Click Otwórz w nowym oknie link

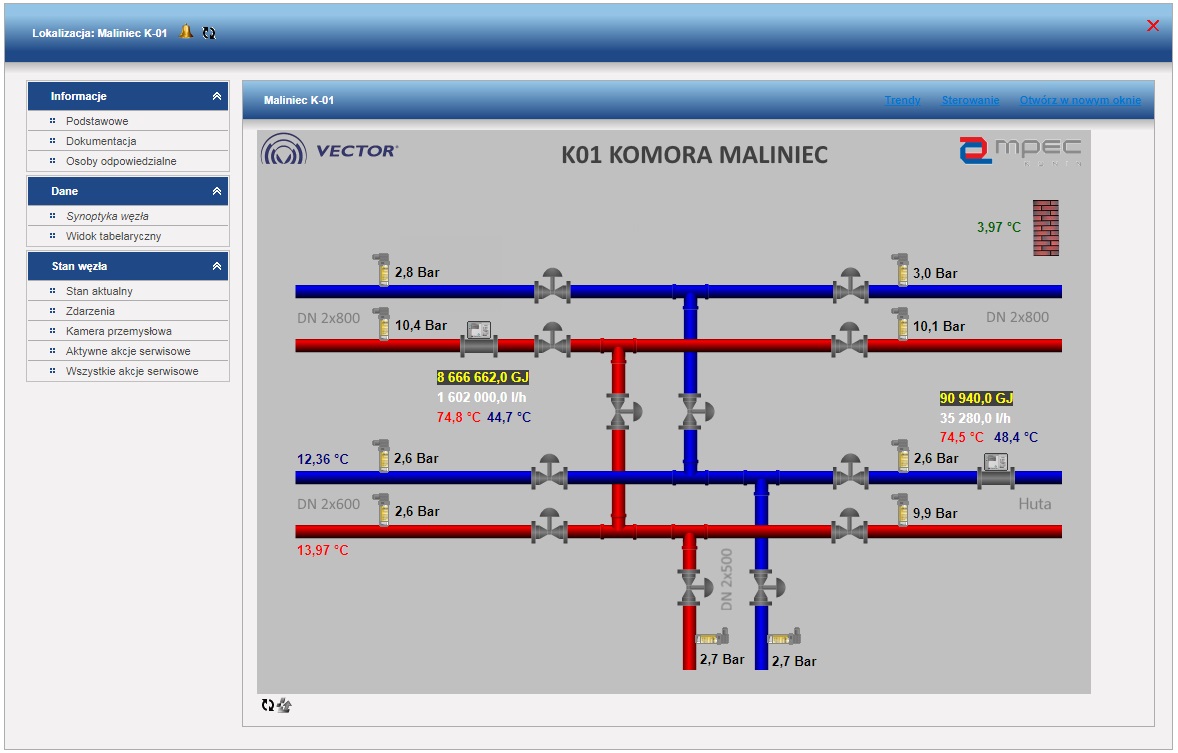point(1080,100)
